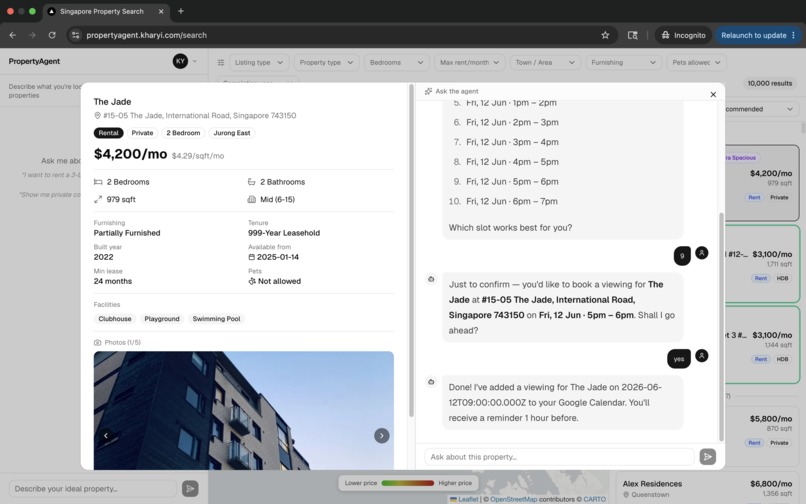Click the property photo thumbnail
Screen dimensions: 806x504
(244, 410)
